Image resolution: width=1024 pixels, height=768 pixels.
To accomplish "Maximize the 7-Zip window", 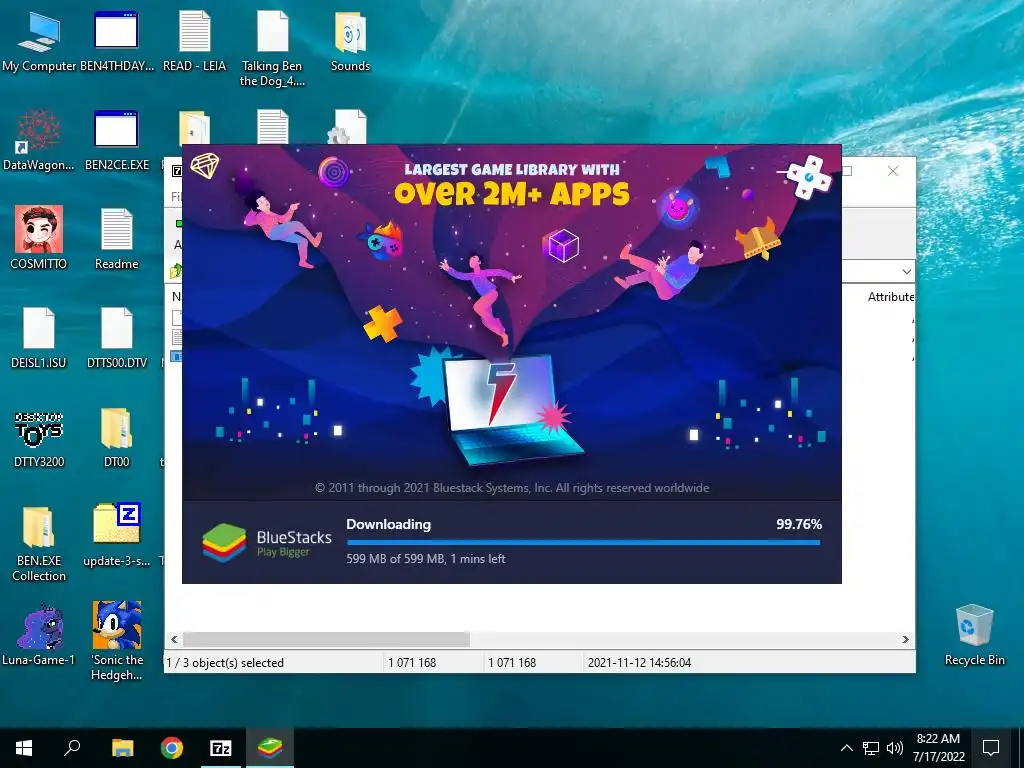I will pyautogui.click(x=847, y=171).
